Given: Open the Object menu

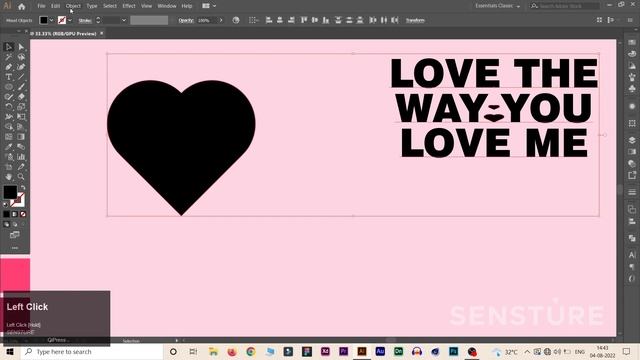Looking at the screenshot, I should (x=73, y=6).
